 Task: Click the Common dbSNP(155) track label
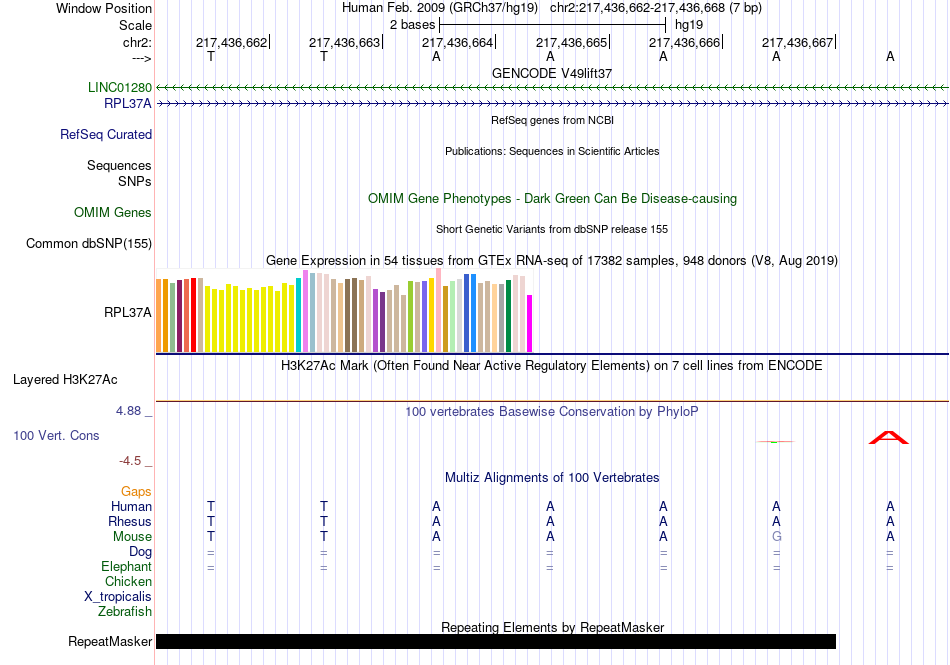click(x=89, y=243)
